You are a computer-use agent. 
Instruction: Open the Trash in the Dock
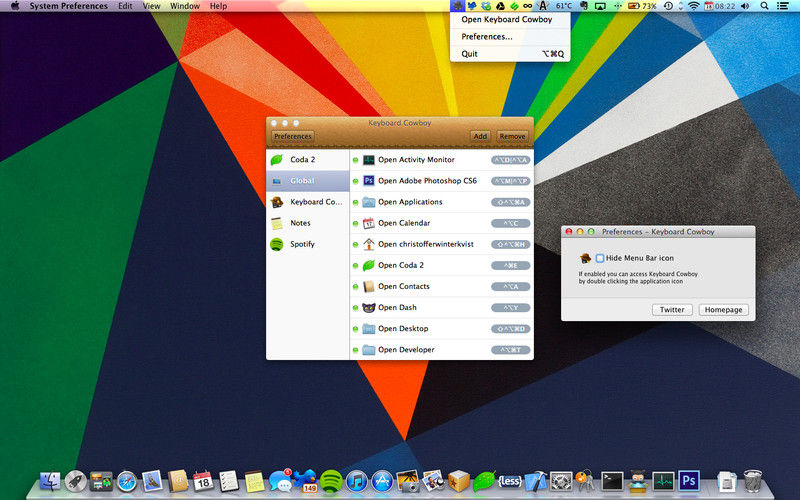pyautogui.click(x=753, y=481)
